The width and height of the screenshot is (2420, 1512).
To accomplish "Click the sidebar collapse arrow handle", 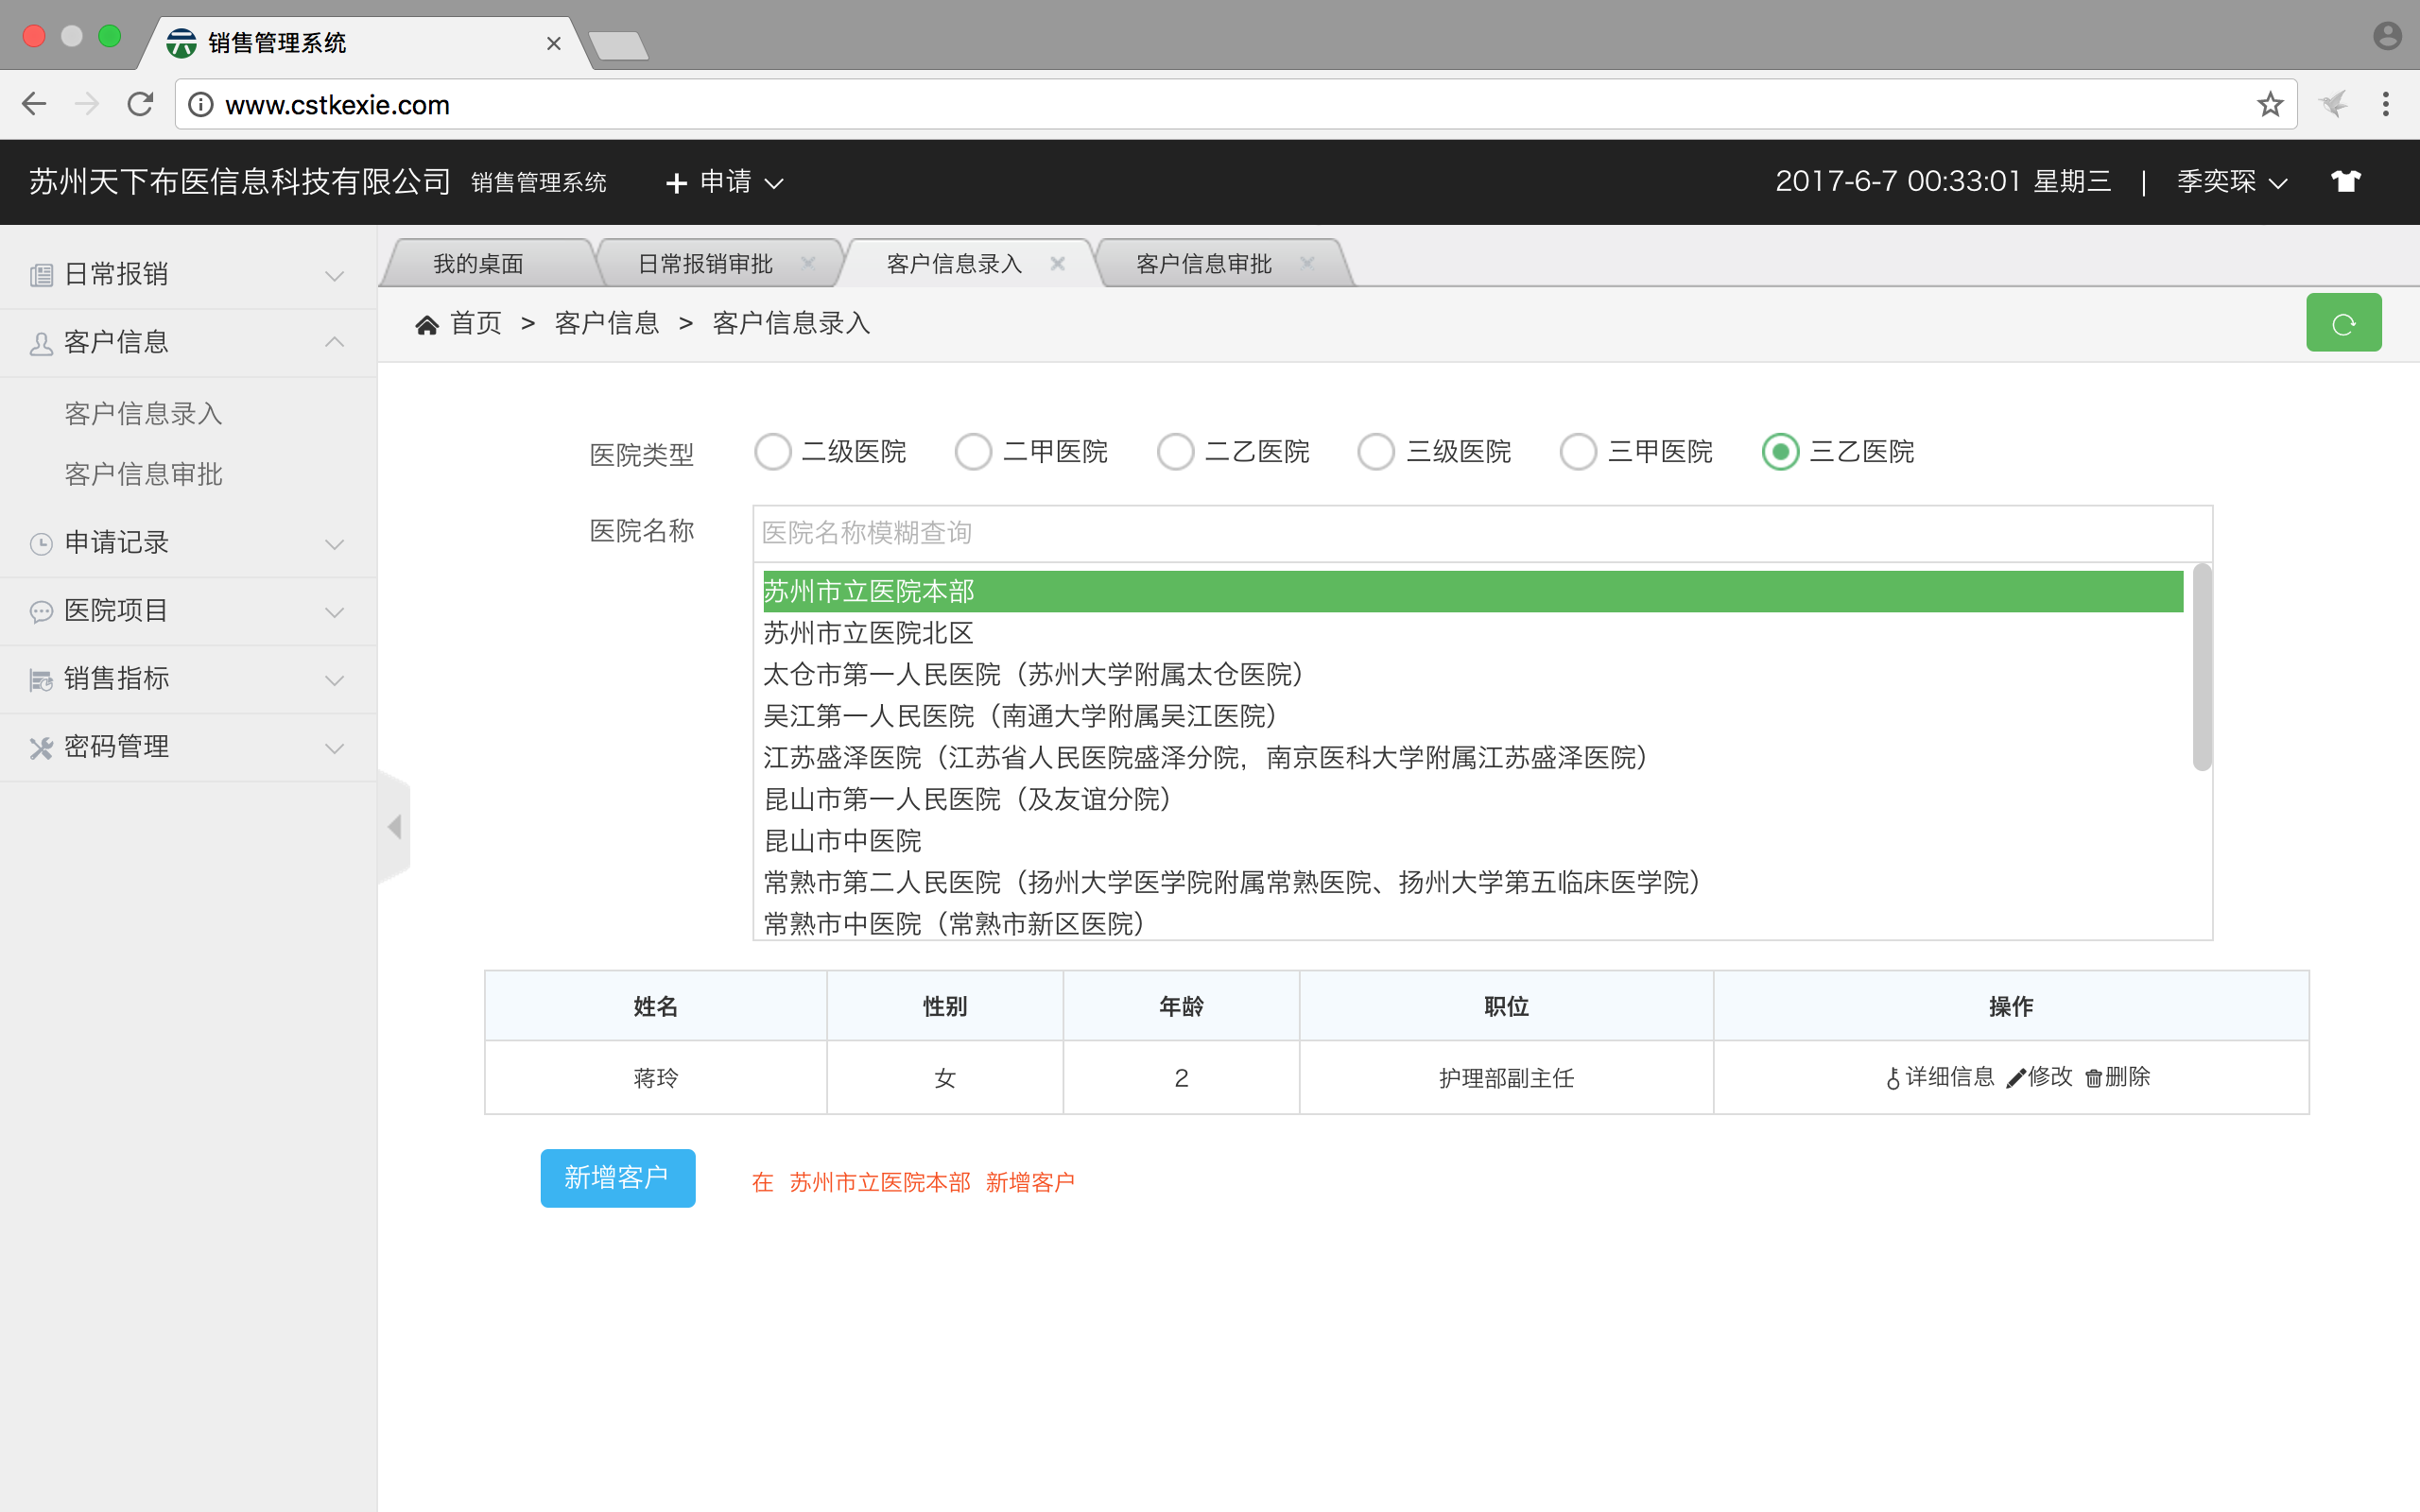I will point(395,827).
